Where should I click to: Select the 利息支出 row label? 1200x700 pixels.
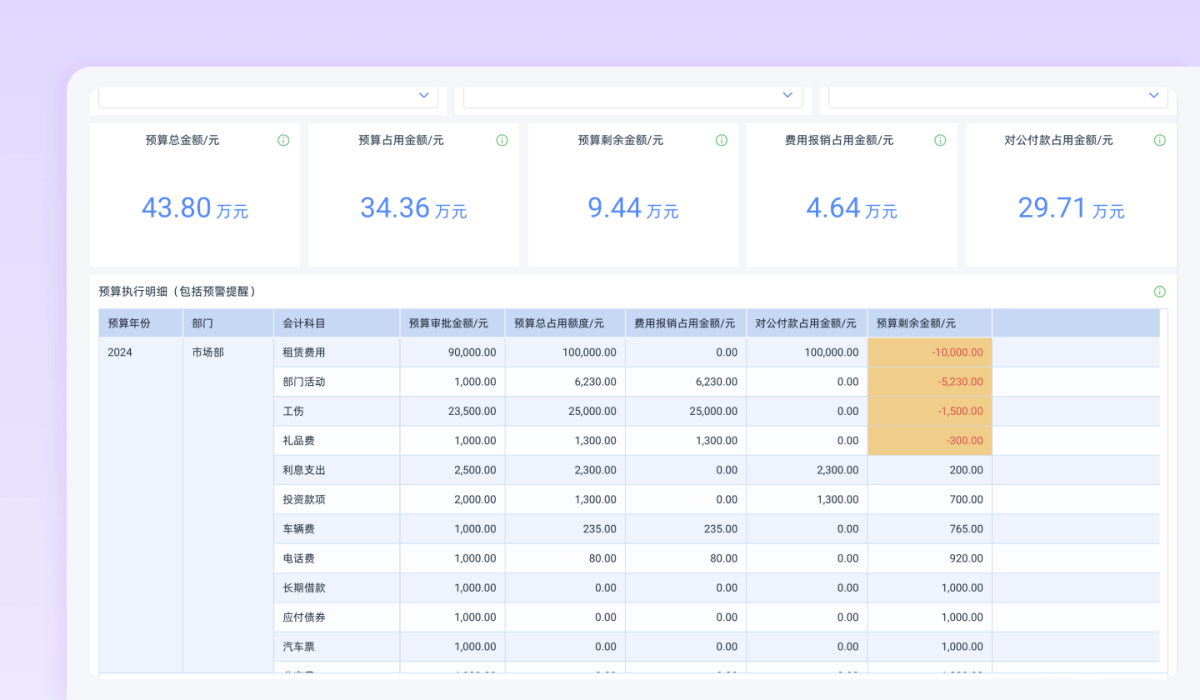click(304, 470)
